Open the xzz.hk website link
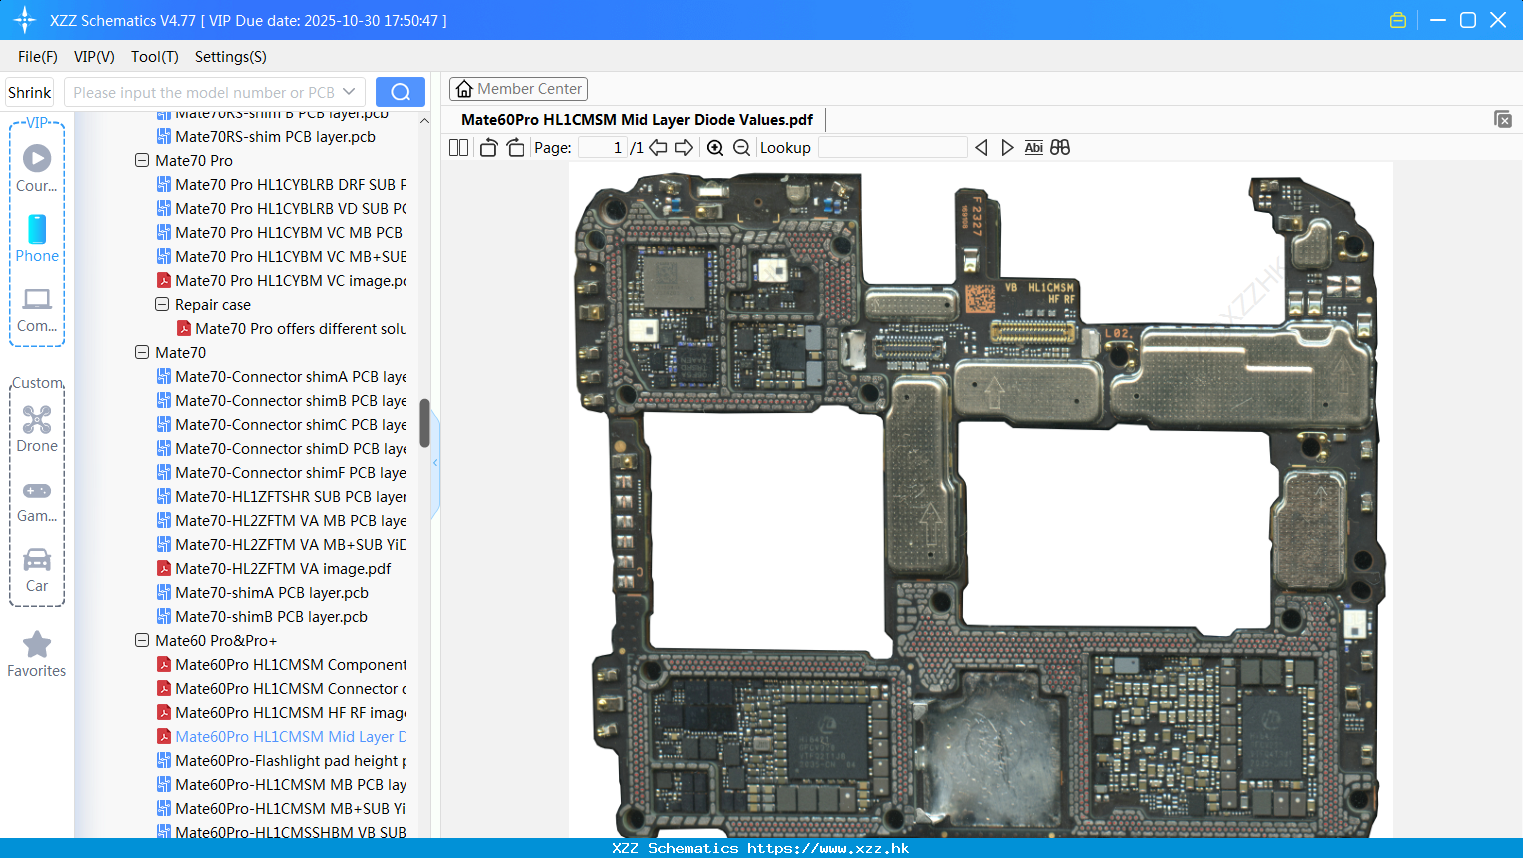The height and width of the screenshot is (858, 1523). coord(828,848)
